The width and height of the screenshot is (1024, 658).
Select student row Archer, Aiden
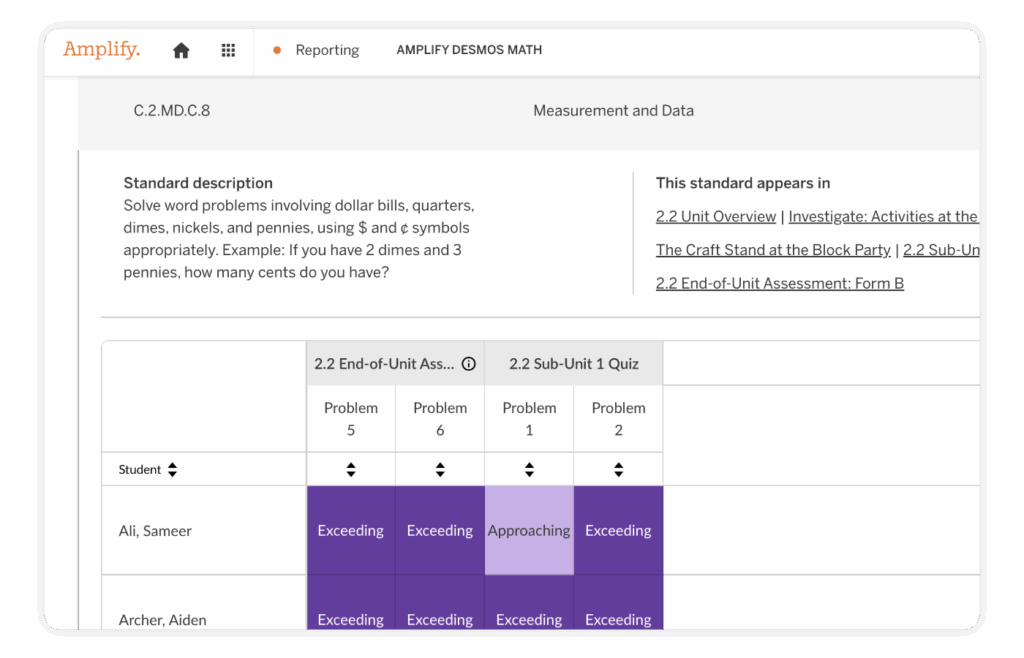click(162, 620)
